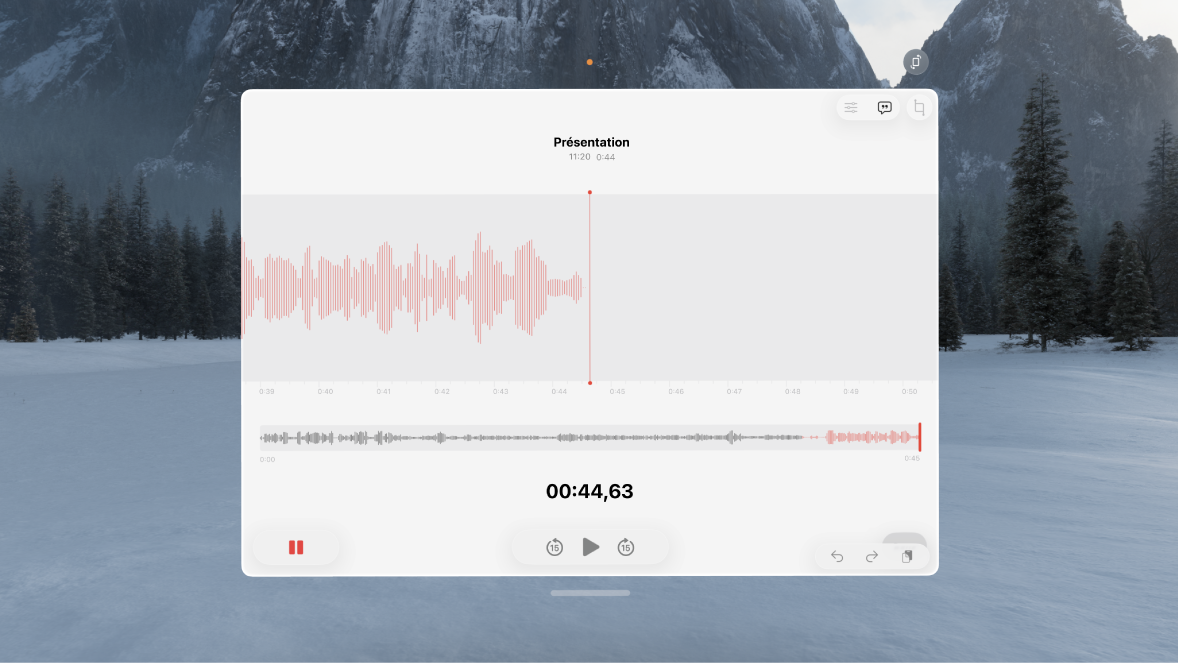Show the transcript via quote bubble icon

pyautogui.click(x=883, y=108)
